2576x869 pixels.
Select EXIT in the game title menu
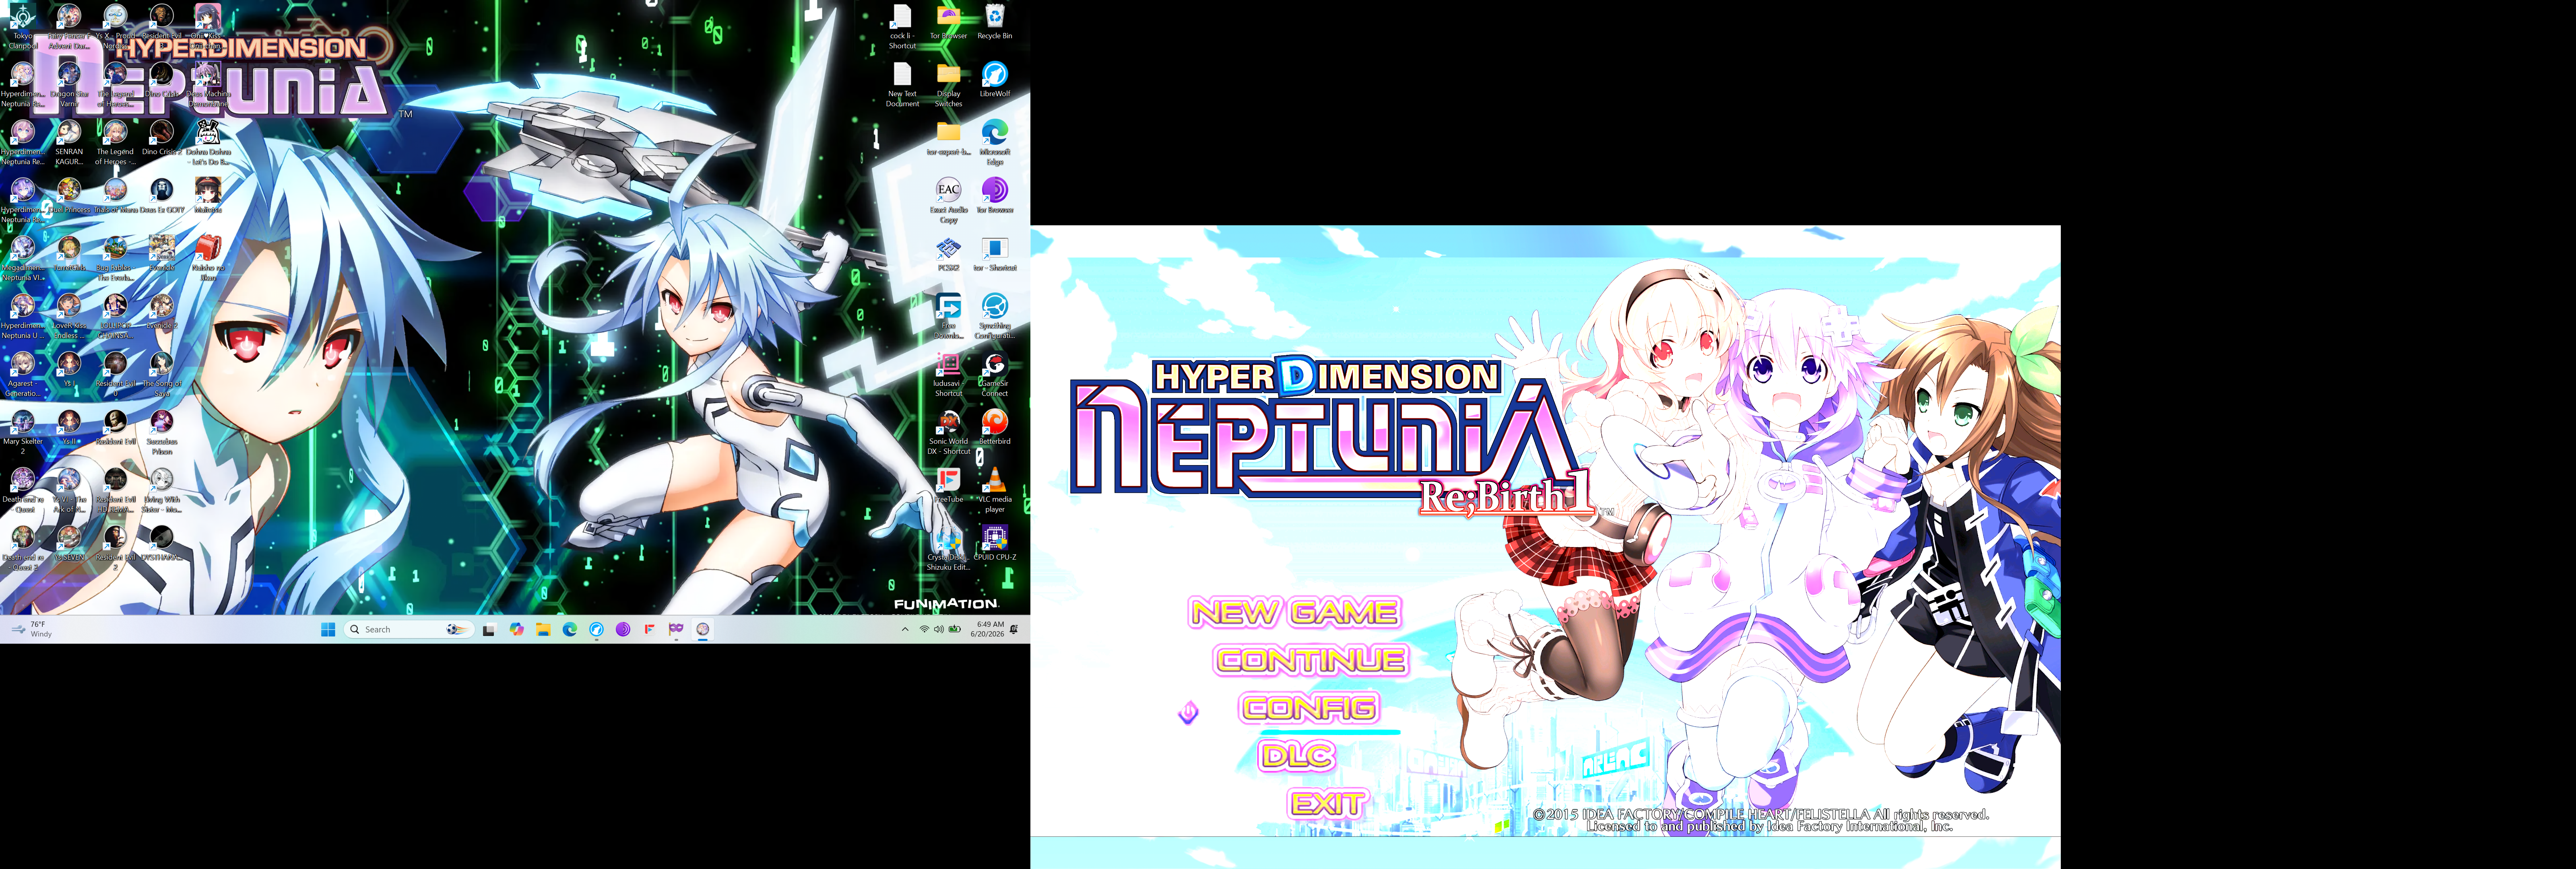coord(1327,804)
